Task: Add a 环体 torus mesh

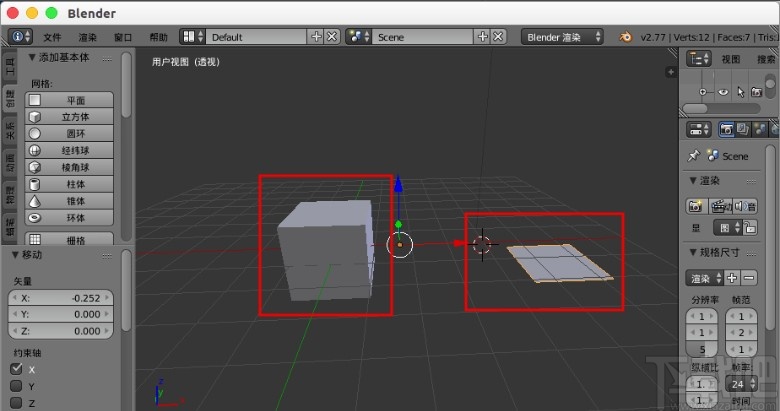Action: click(x=69, y=218)
